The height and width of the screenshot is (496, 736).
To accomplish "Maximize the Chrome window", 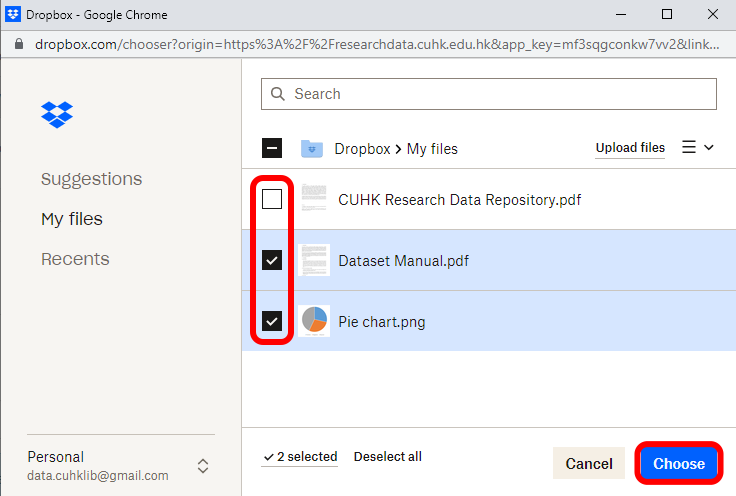I will pos(667,15).
